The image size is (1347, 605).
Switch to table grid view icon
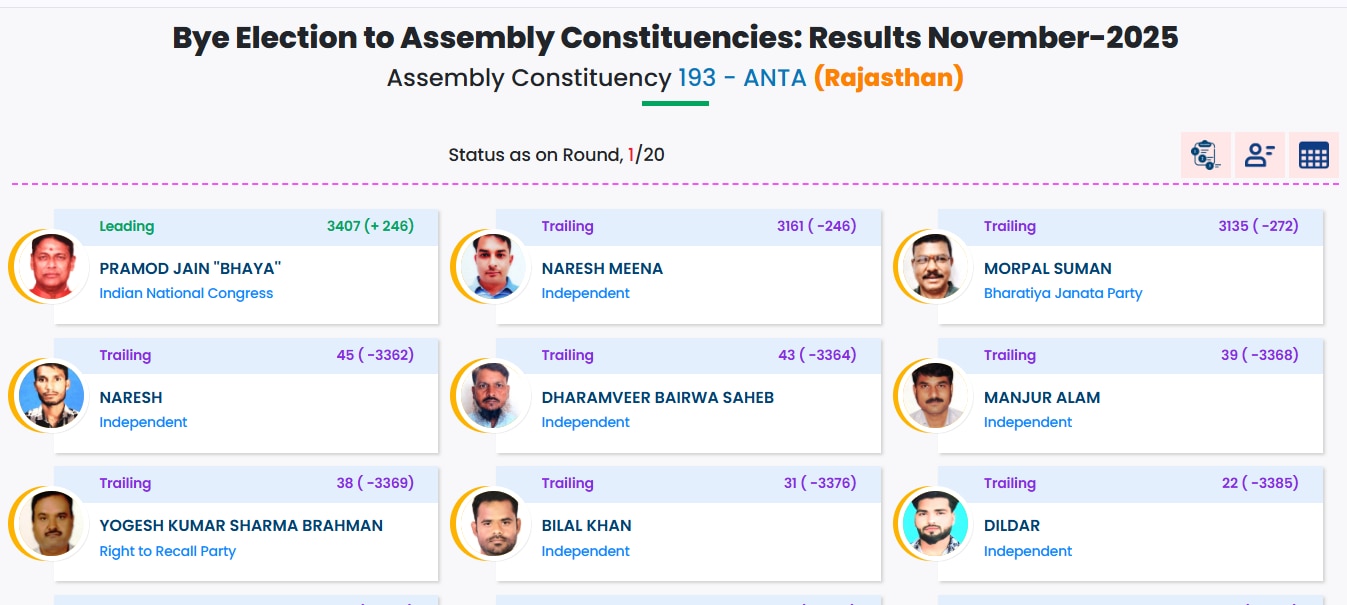pyautogui.click(x=1313, y=155)
